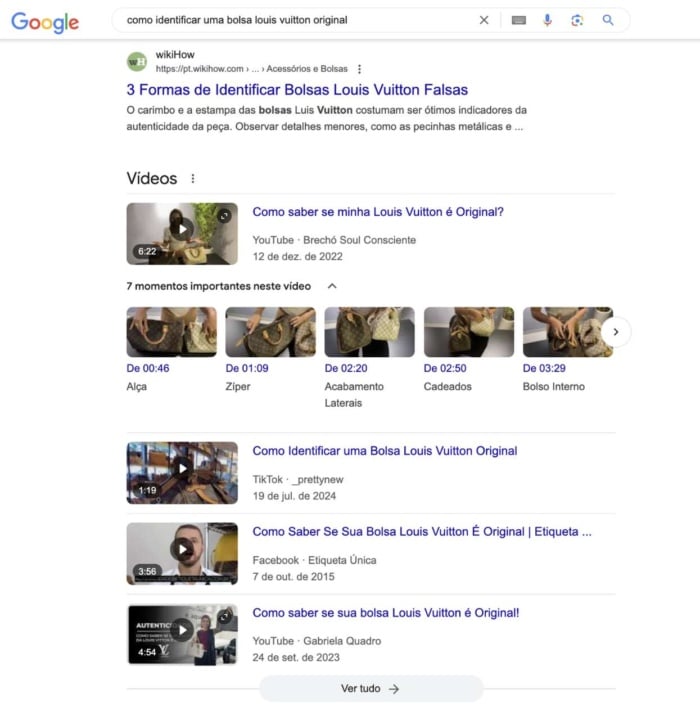Click the 'Cadeados' moment label
Image resolution: width=700 pixels, height=720 pixels.
point(447,387)
